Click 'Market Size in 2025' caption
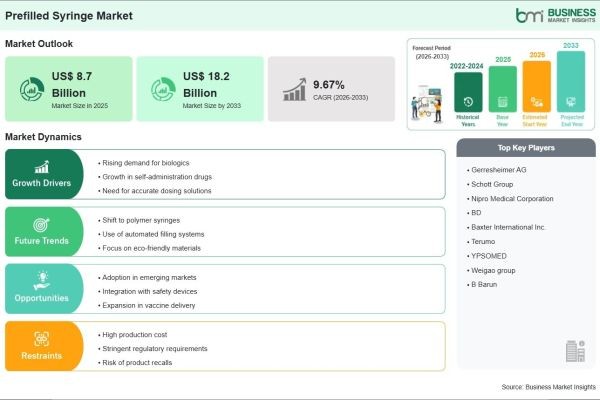The image size is (600, 400). (x=80, y=106)
